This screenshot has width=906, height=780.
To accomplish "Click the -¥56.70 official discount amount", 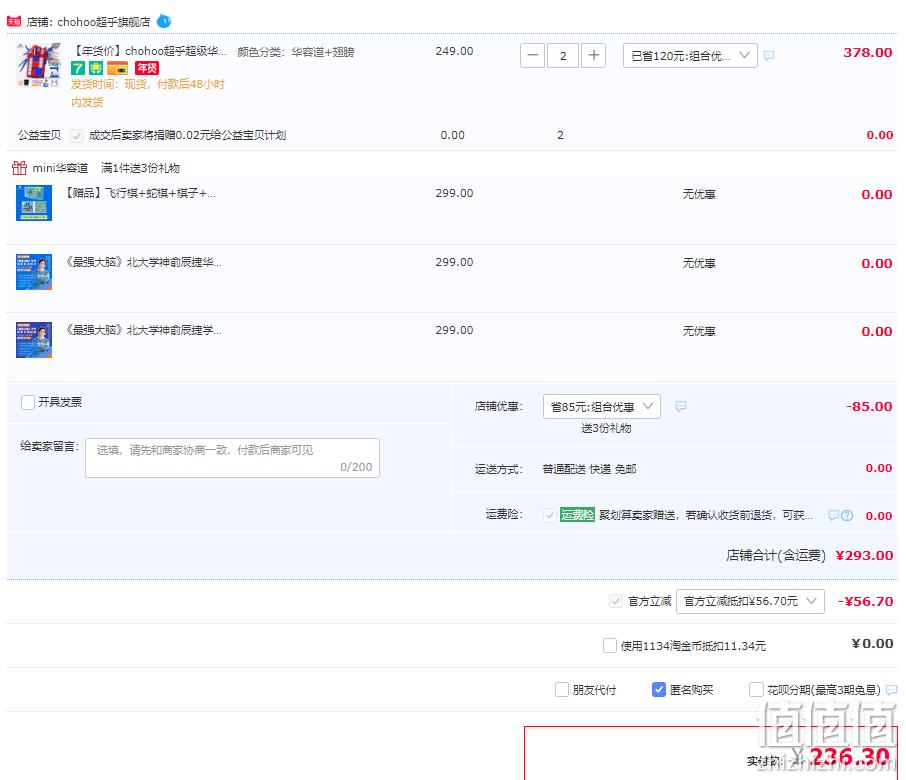I will tap(866, 601).
